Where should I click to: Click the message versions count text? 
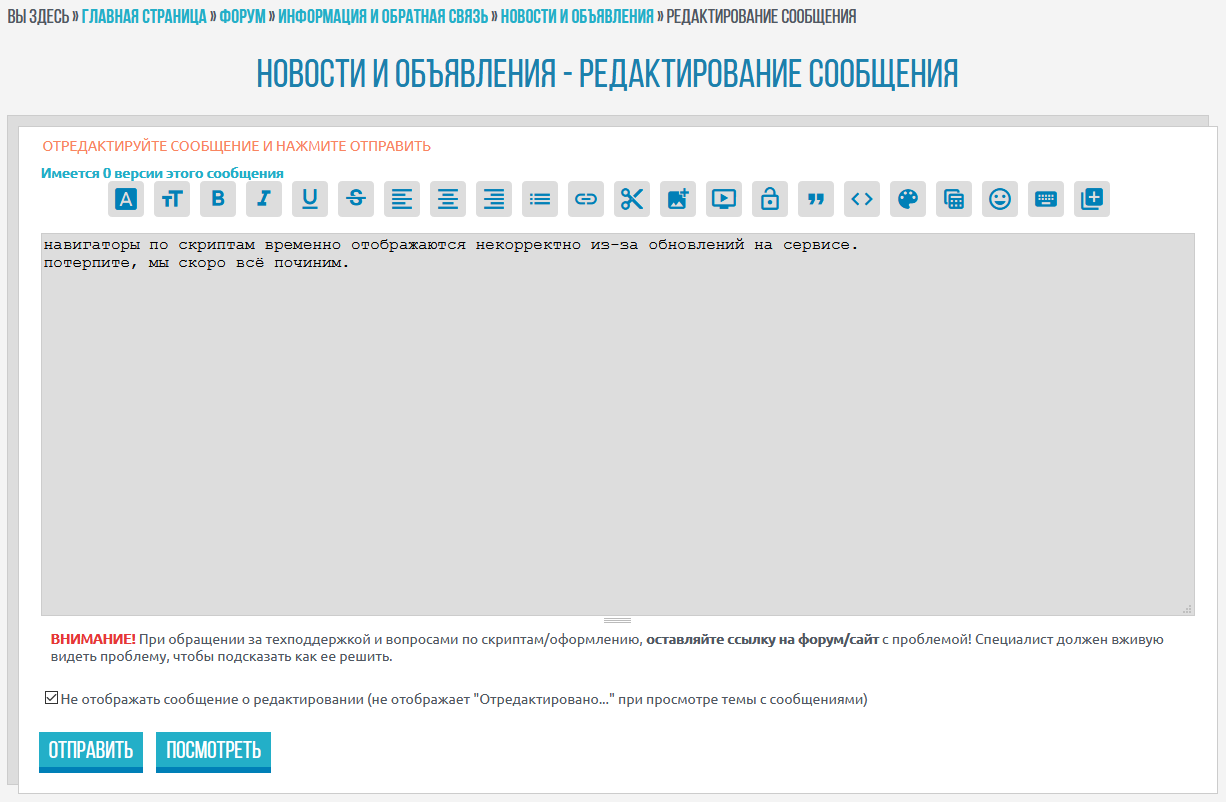click(162, 173)
